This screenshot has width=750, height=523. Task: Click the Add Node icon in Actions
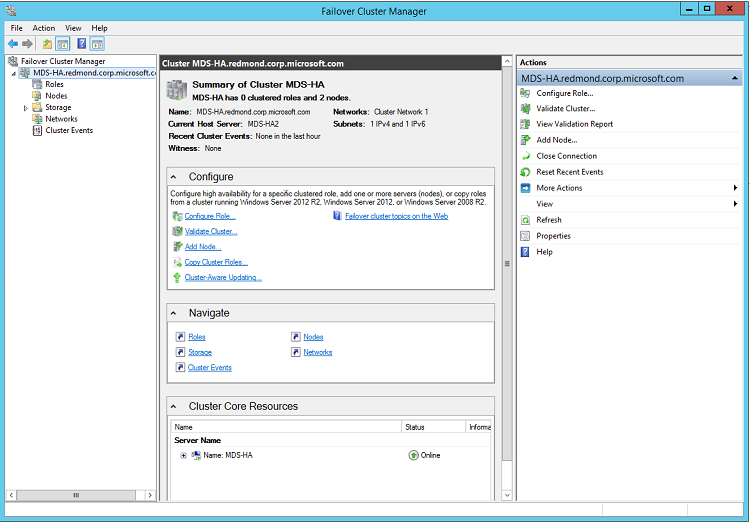pos(525,140)
